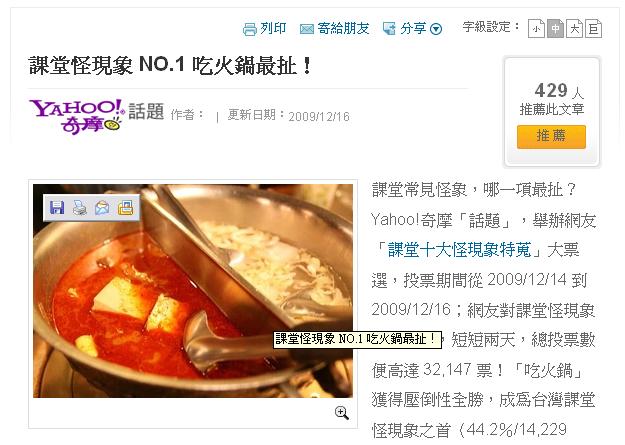Click the magnifier zoom icon below photo

[x=342, y=413]
